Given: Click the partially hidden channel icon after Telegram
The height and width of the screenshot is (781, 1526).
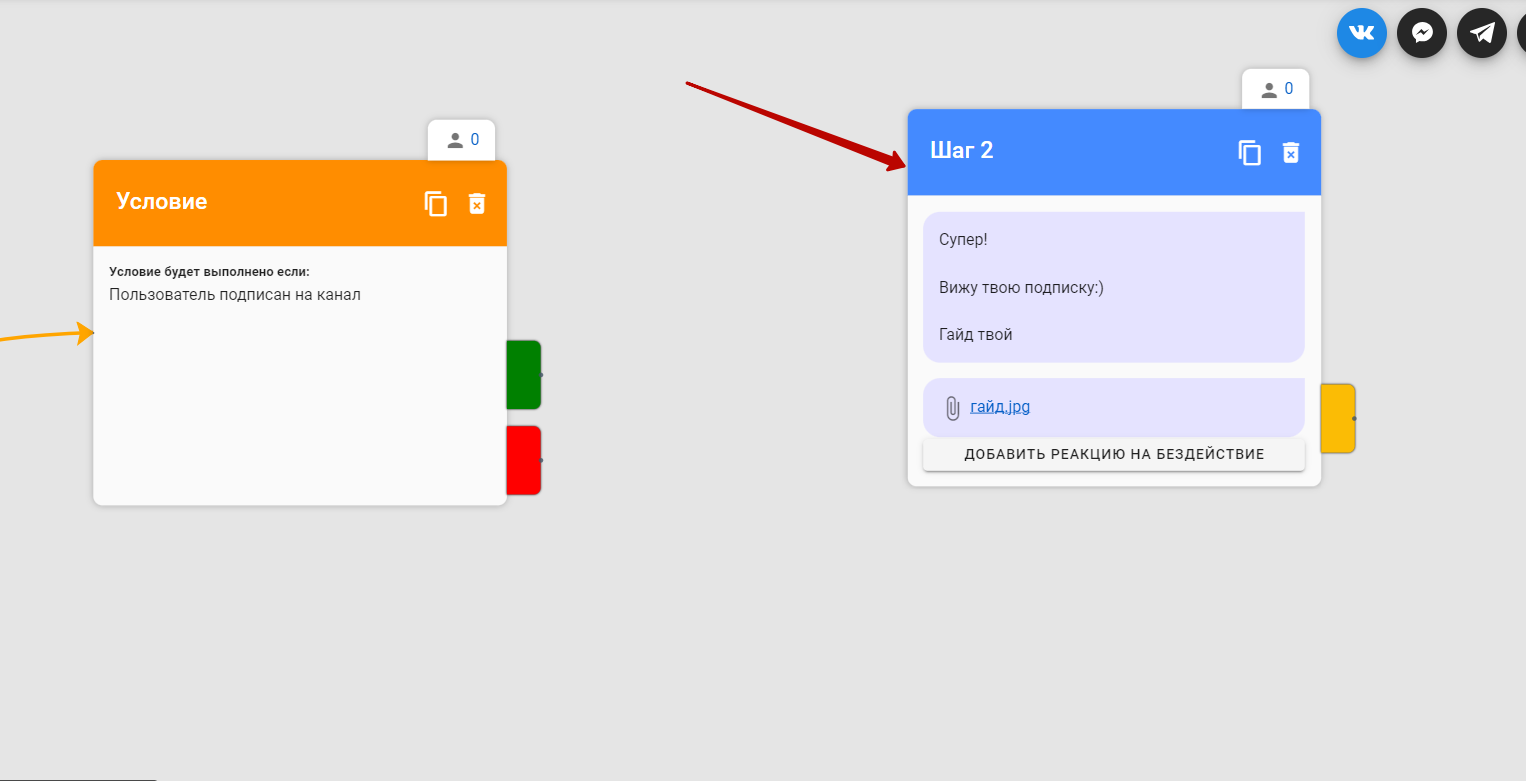Looking at the screenshot, I should 1521,33.
